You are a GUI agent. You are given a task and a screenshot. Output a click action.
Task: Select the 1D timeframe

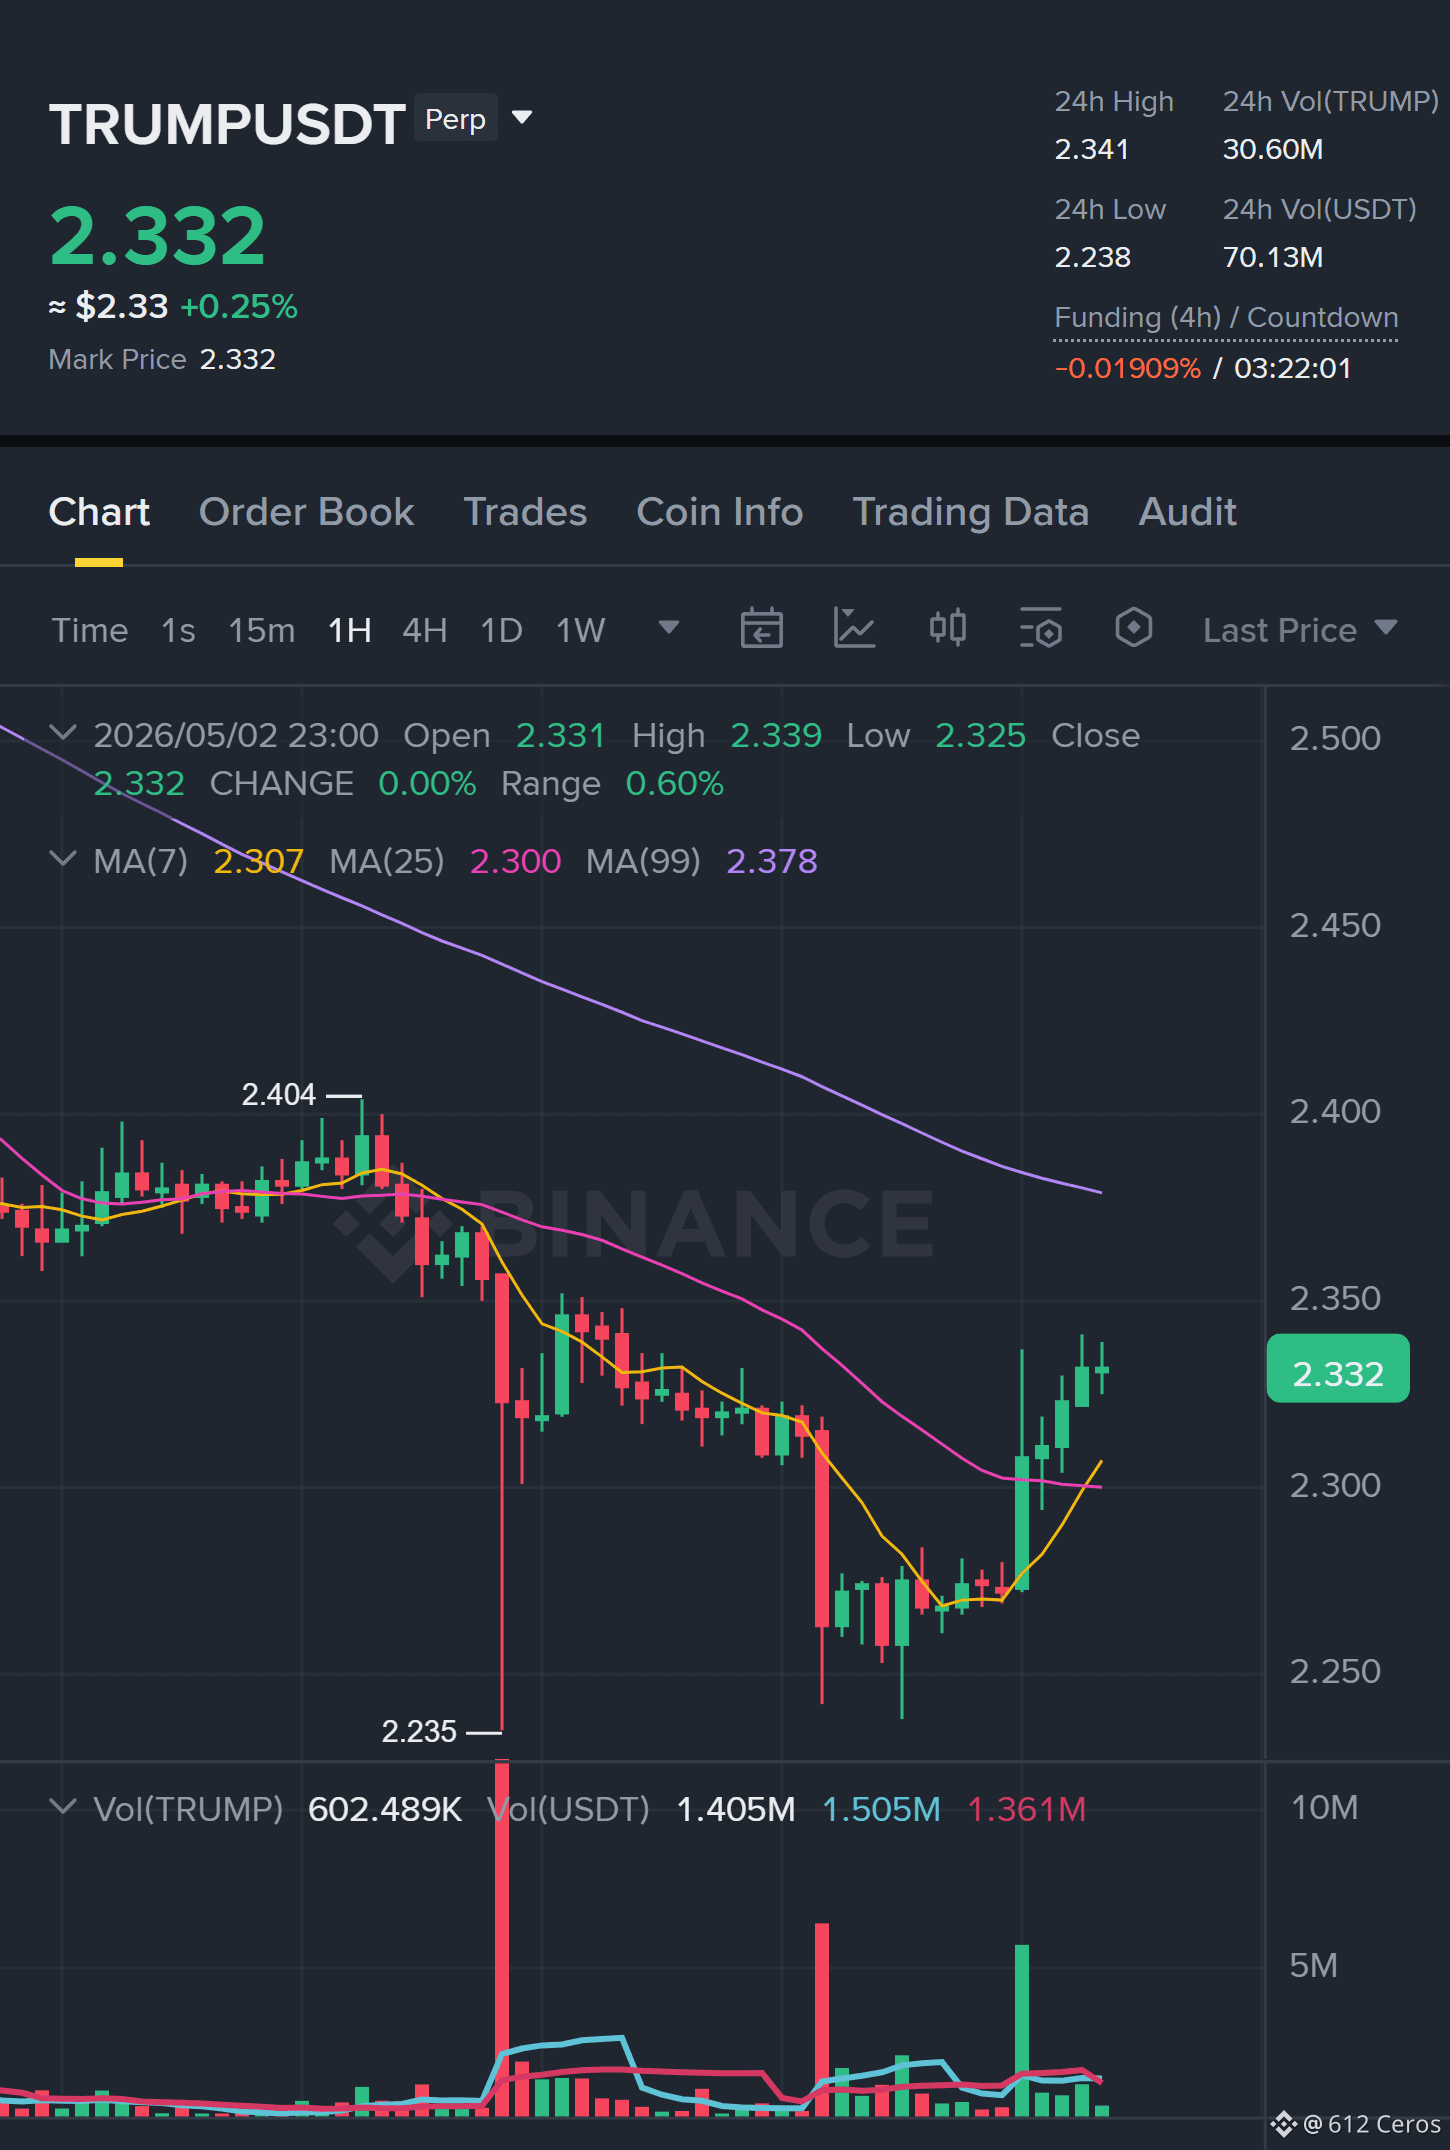click(501, 630)
